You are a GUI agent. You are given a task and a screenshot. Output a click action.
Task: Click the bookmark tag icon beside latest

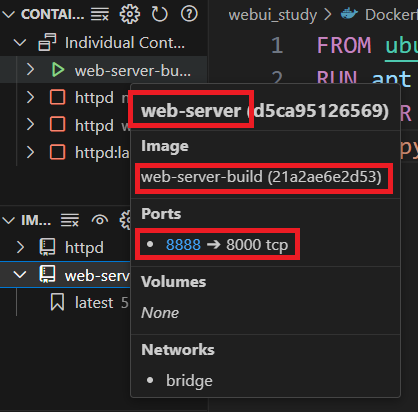point(57,302)
